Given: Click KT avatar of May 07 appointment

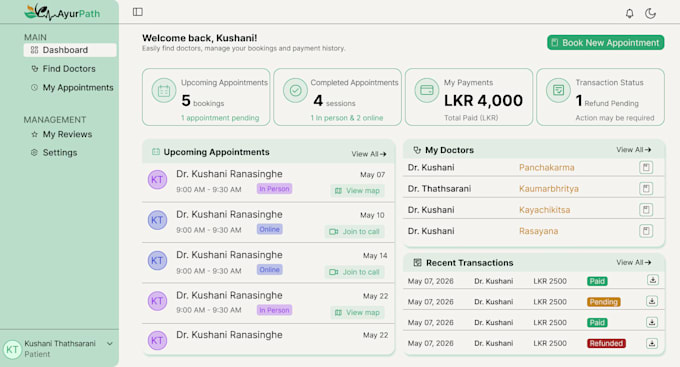Looking at the screenshot, I should tap(157, 180).
